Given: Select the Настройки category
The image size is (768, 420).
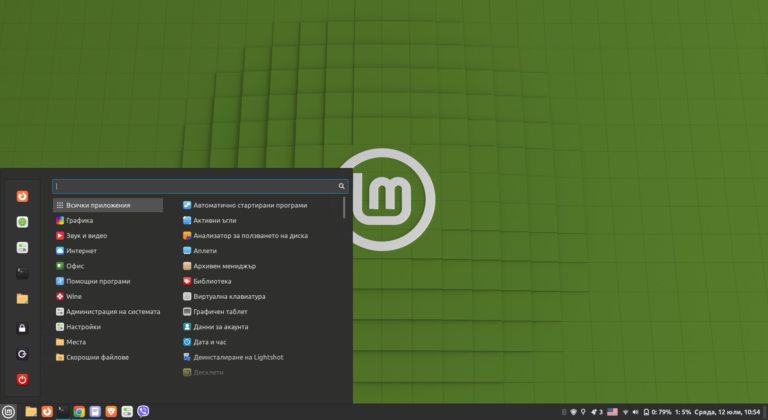Looking at the screenshot, I should pos(108,327).
